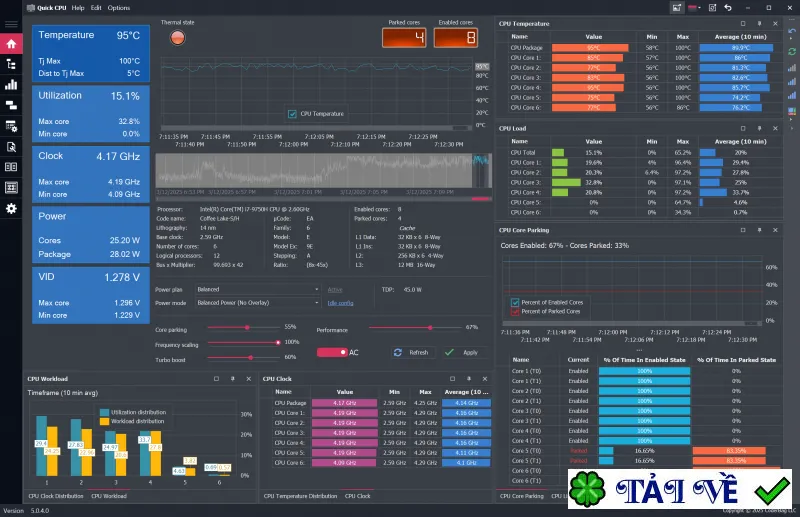Toggle Percent of Enabled Cores checkbox
Screen dimensions: 800x517
[515, 302]
